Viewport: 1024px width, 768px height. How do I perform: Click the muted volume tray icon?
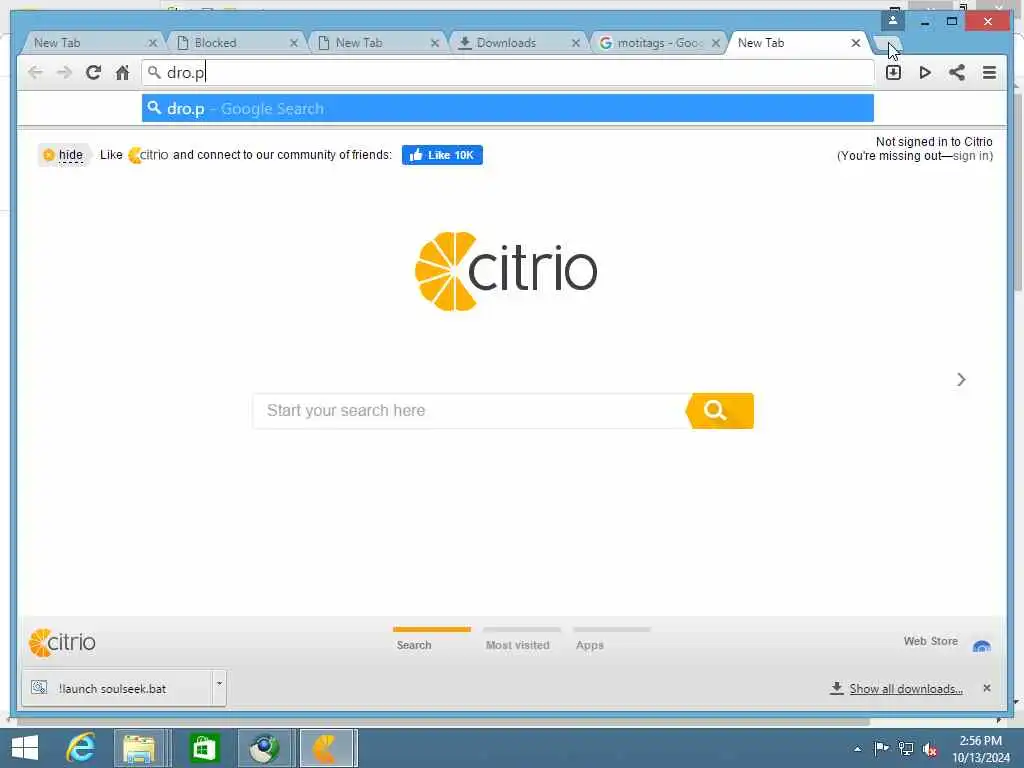coord(930,749)
